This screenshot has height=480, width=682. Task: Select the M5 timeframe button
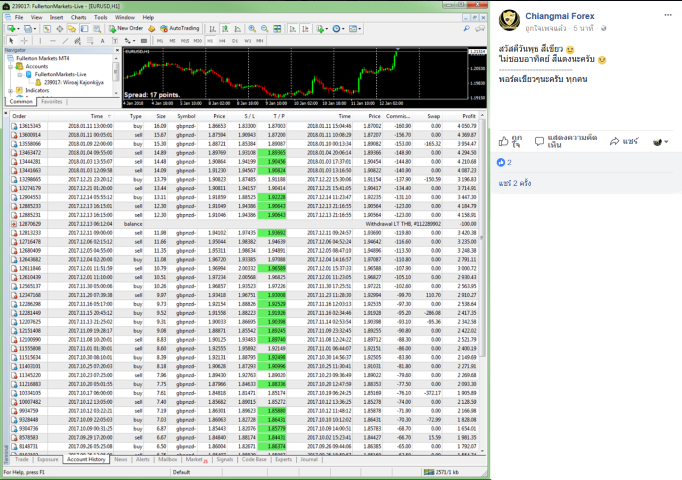(x=172, y=41)
